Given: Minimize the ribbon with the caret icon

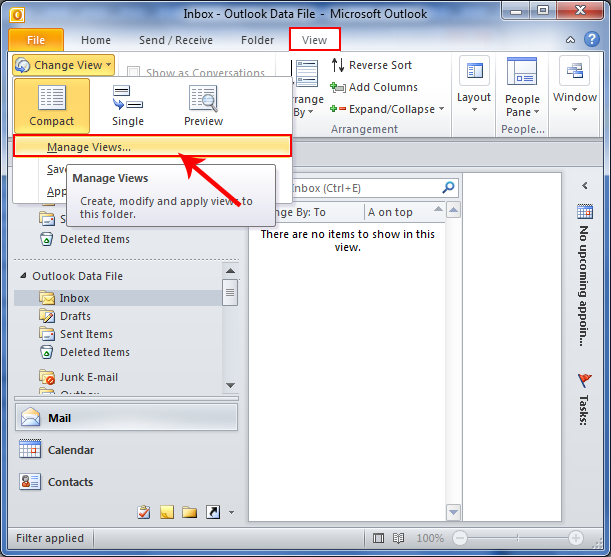Looking at the screenshot, I should (570, 40).
